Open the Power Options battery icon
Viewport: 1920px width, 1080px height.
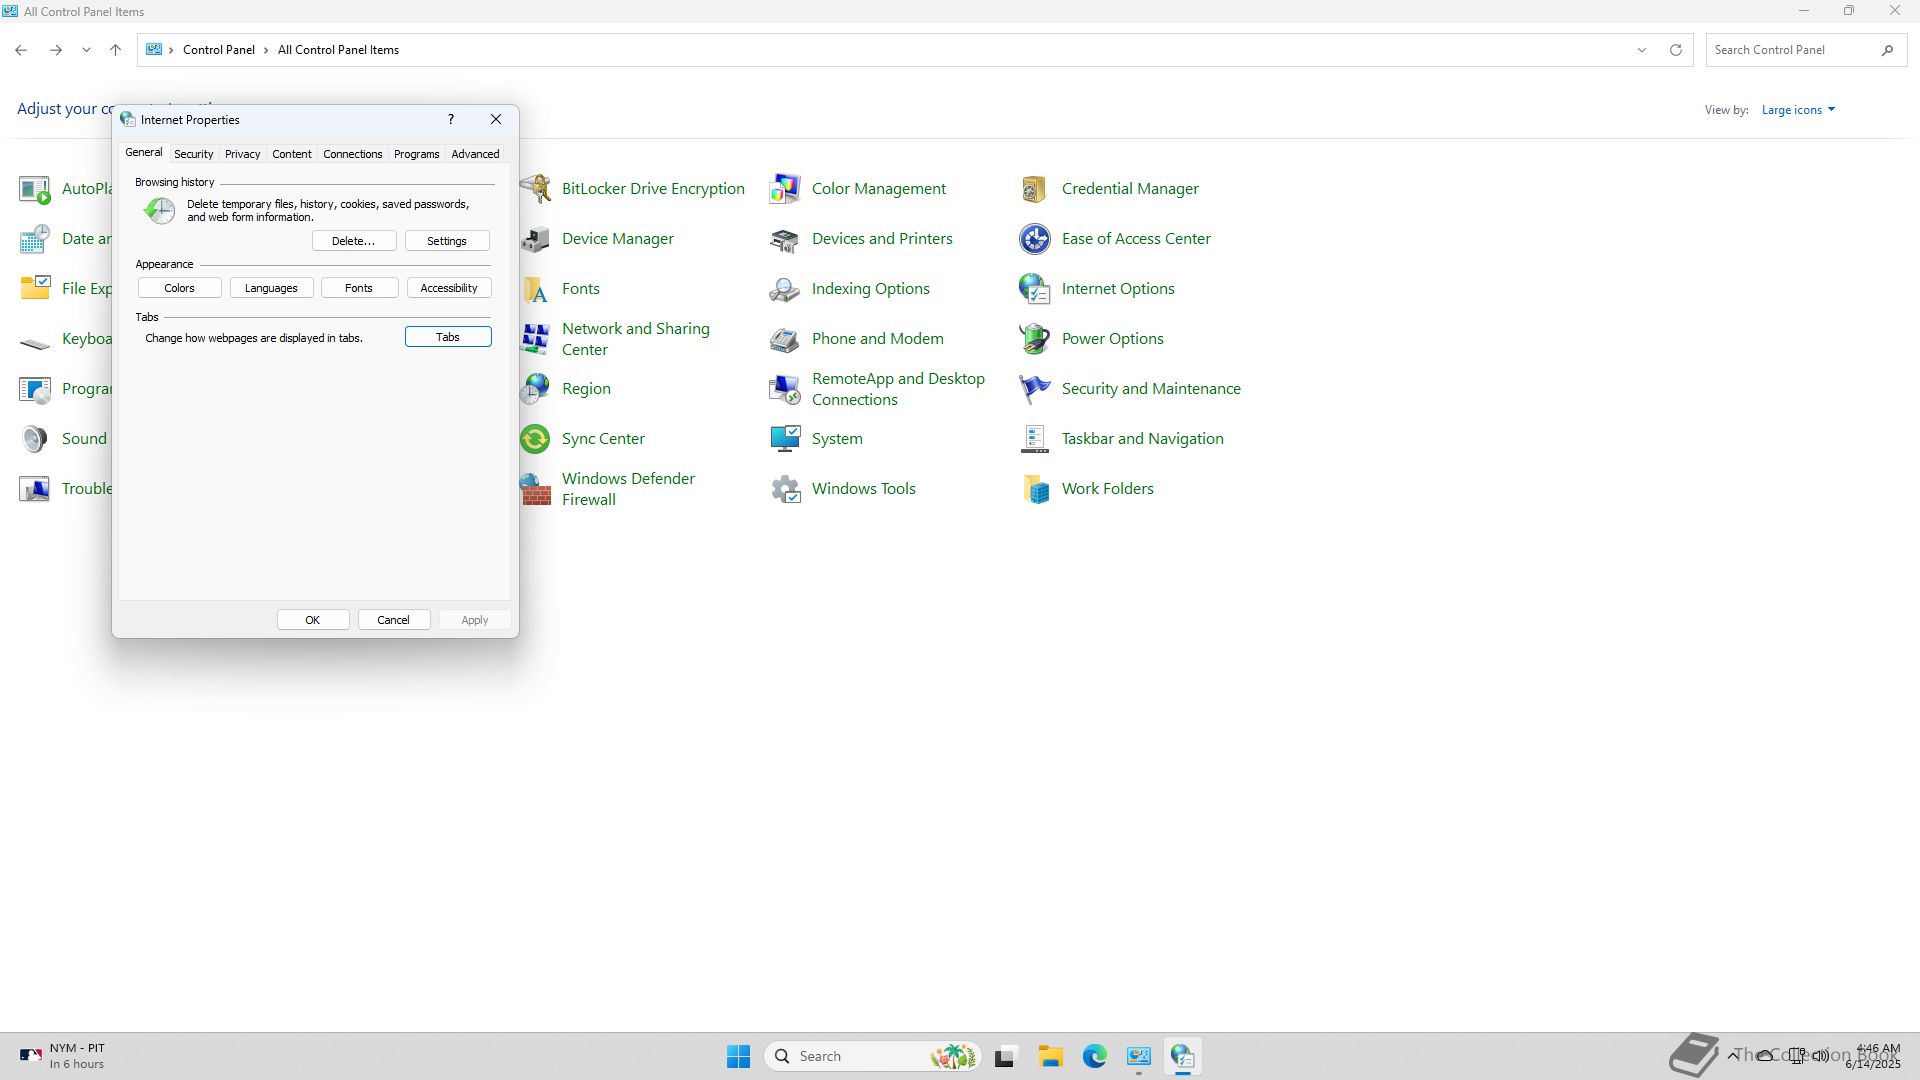coord(1034,339)
